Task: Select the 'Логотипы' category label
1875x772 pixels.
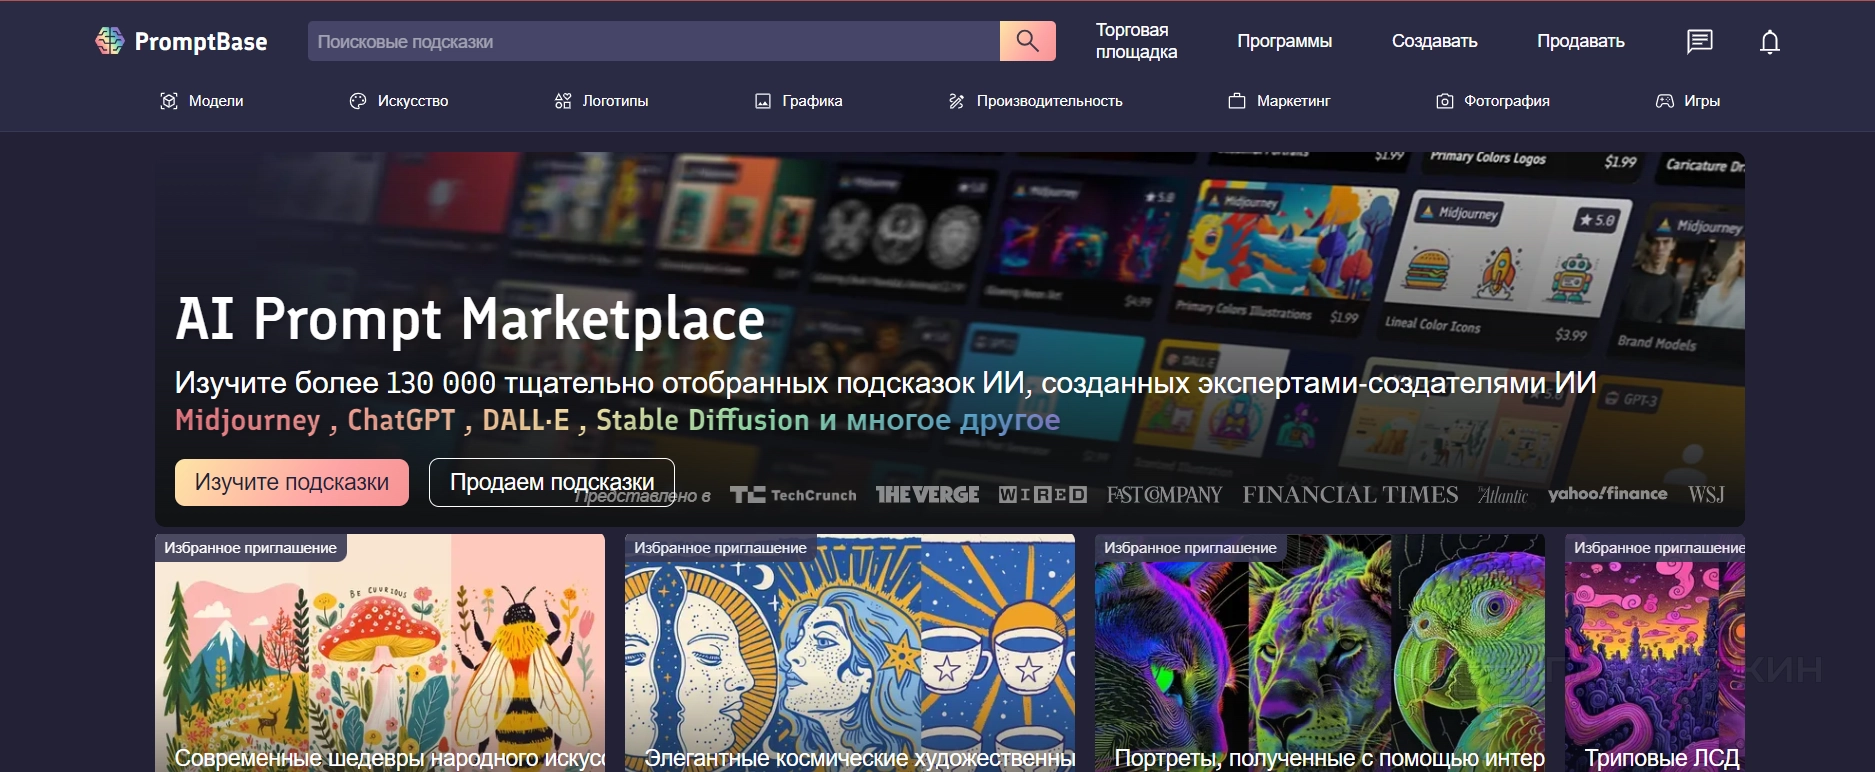Action: (615, 101)
